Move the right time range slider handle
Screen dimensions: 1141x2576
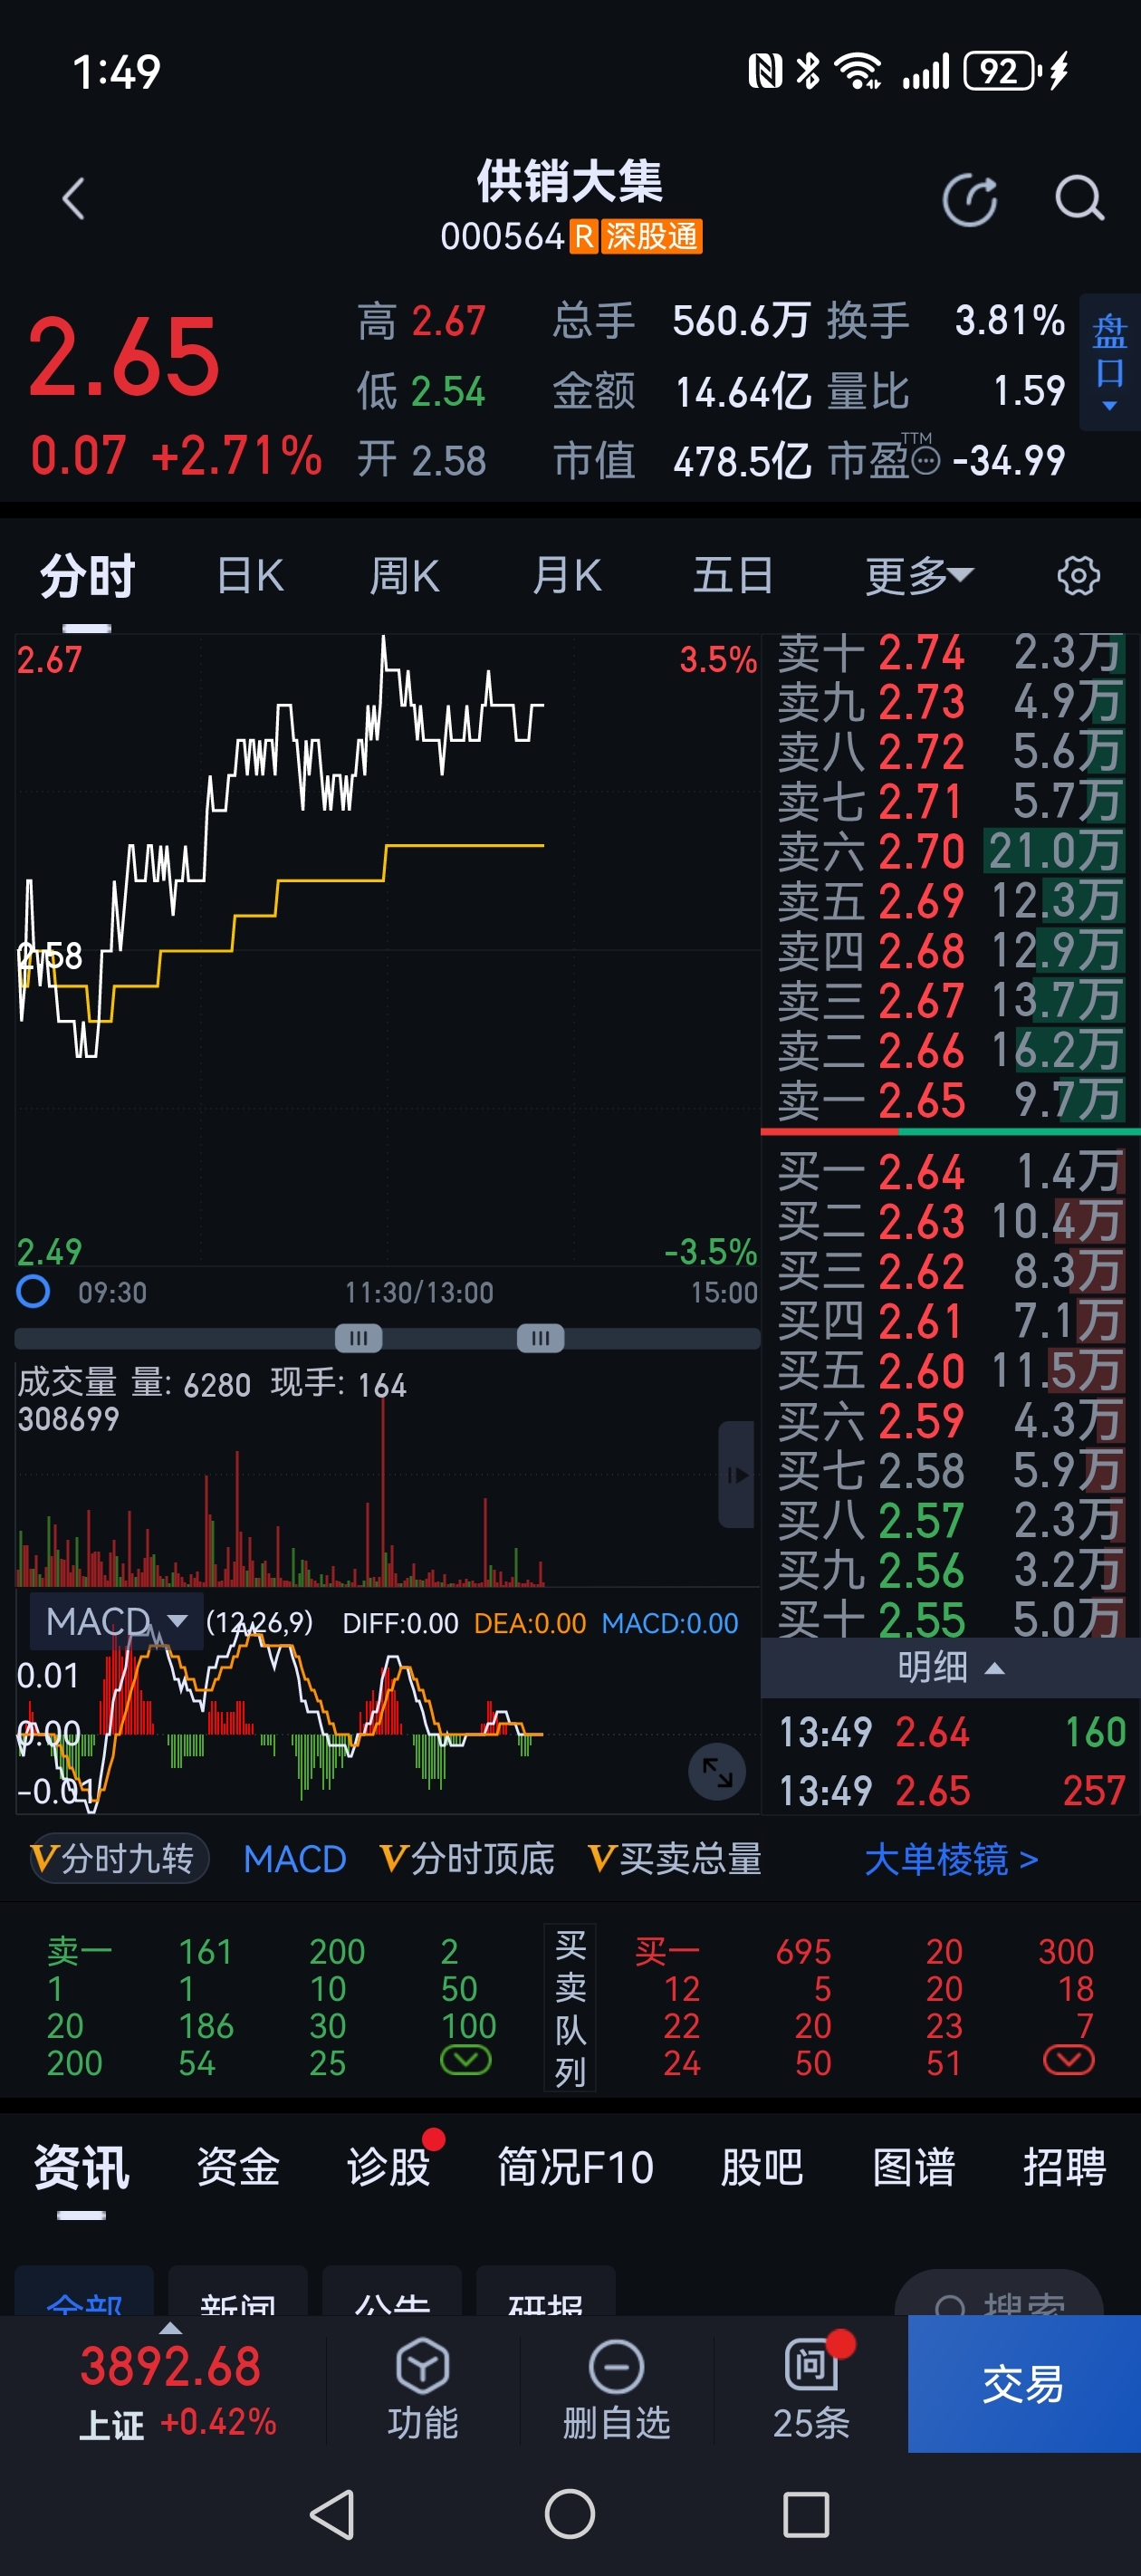(541, 1338)
